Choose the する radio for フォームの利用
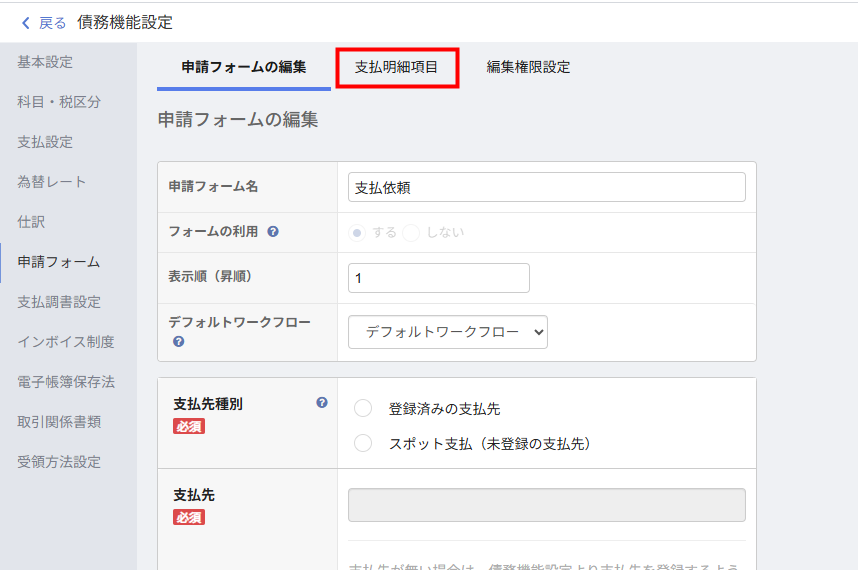 (357, 232)
